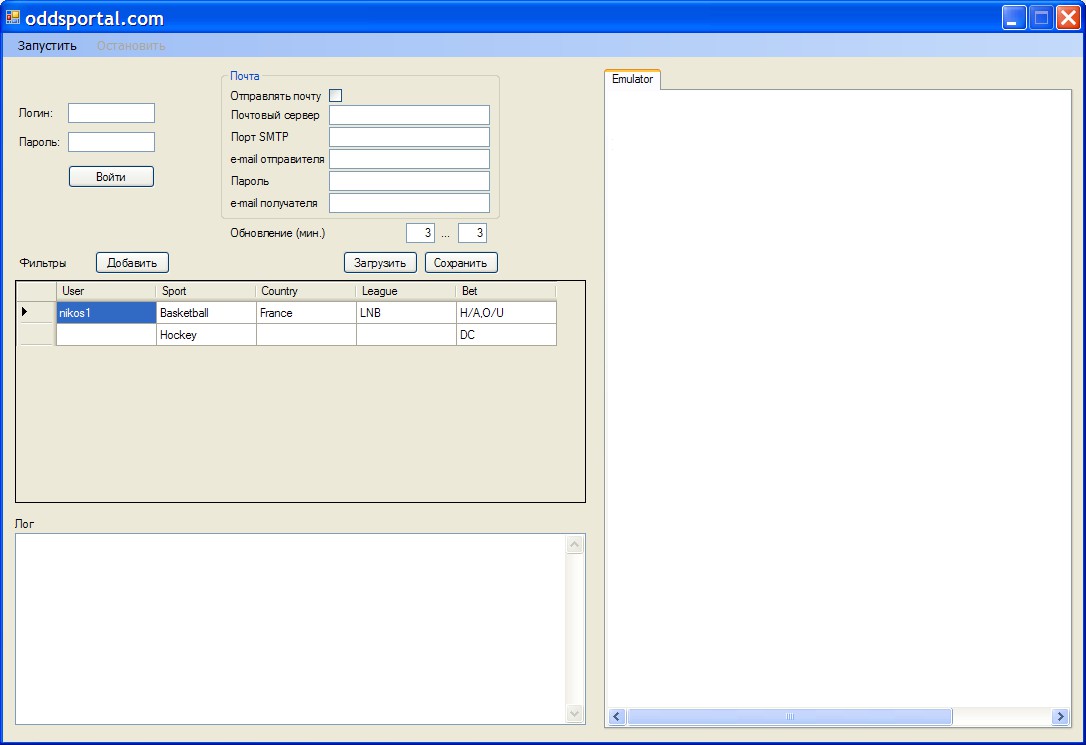Image resolution: width=1086 pixels, height=745 pixels.
Task: Click the grayed Остановить menu item
Action: (x=131, y=46)
